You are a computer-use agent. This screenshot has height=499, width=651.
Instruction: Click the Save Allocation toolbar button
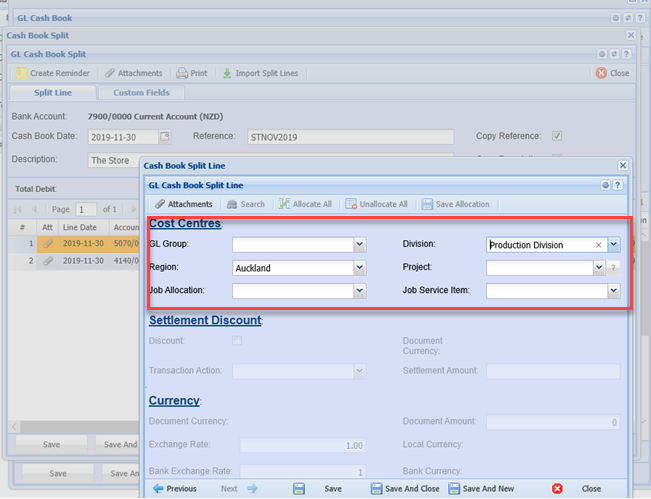coord(456,204)
